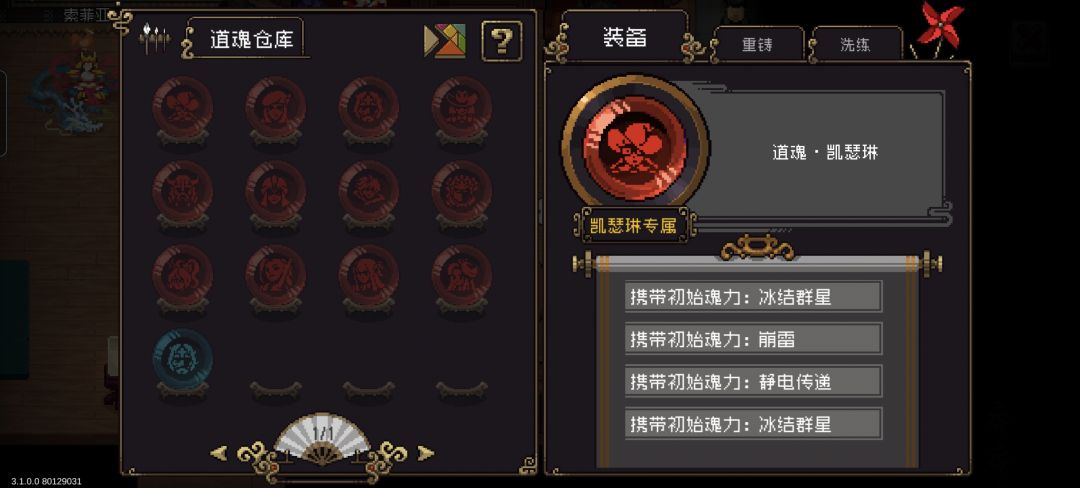This screenshot has height=488, width=1080.
Task: Click the 凯瑟琳专属 label button
Action: click(x=634, y=226)
